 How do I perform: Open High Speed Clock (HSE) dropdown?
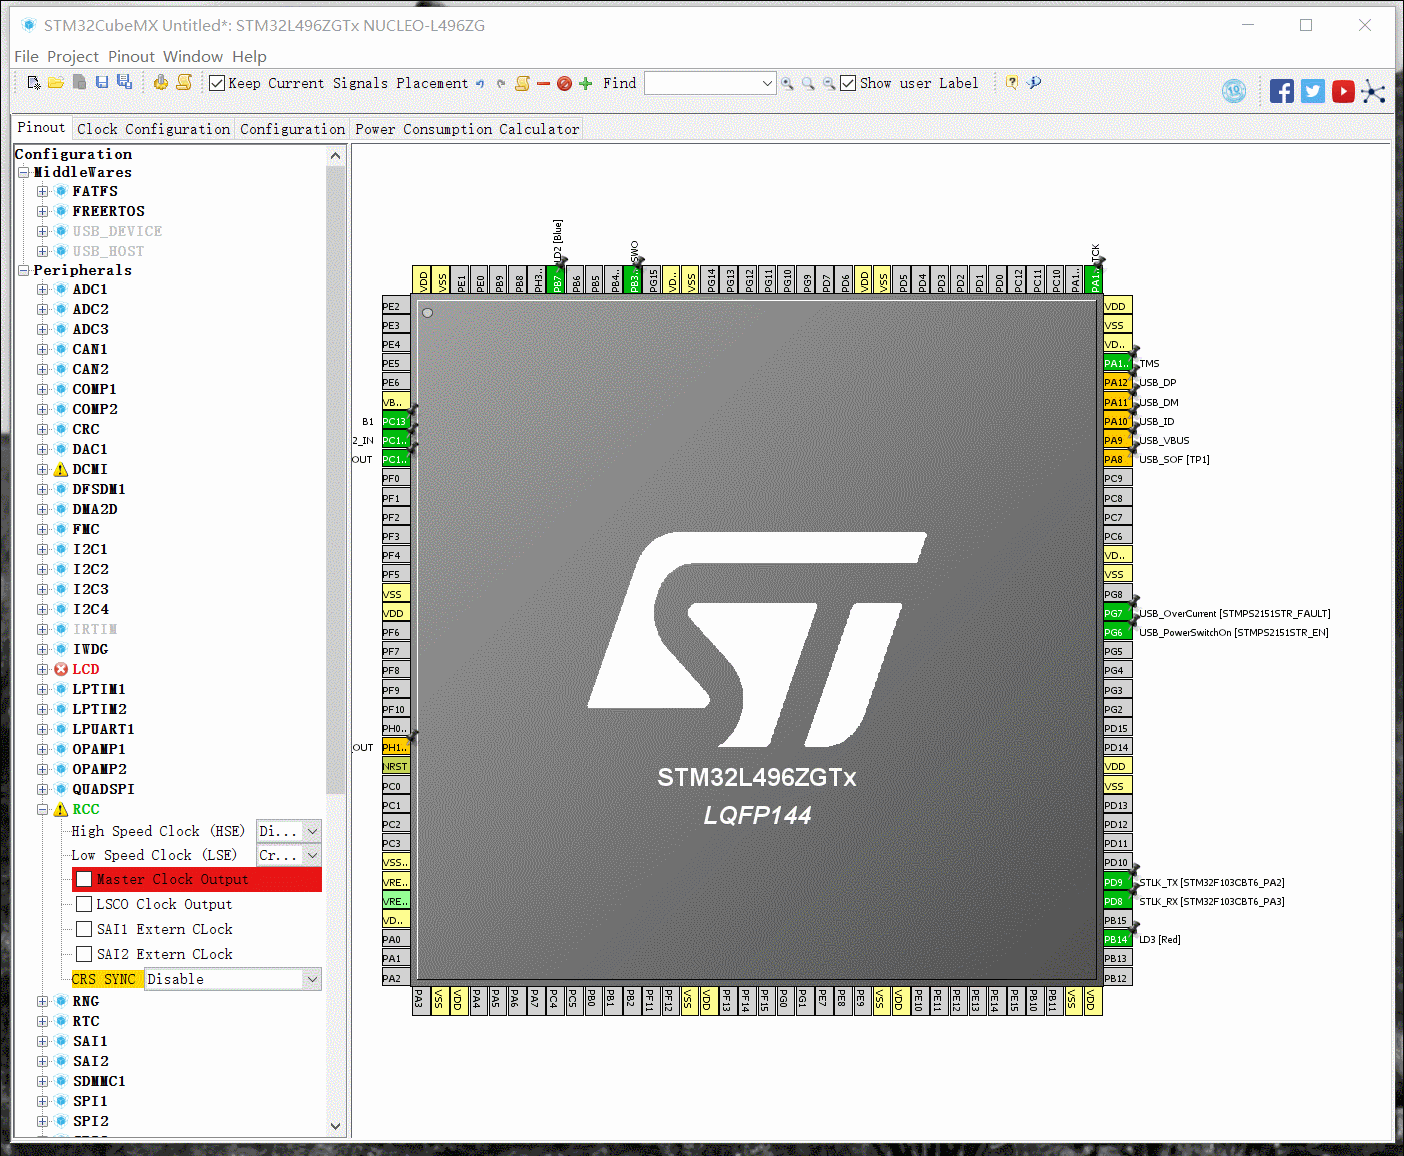point(289,831)
